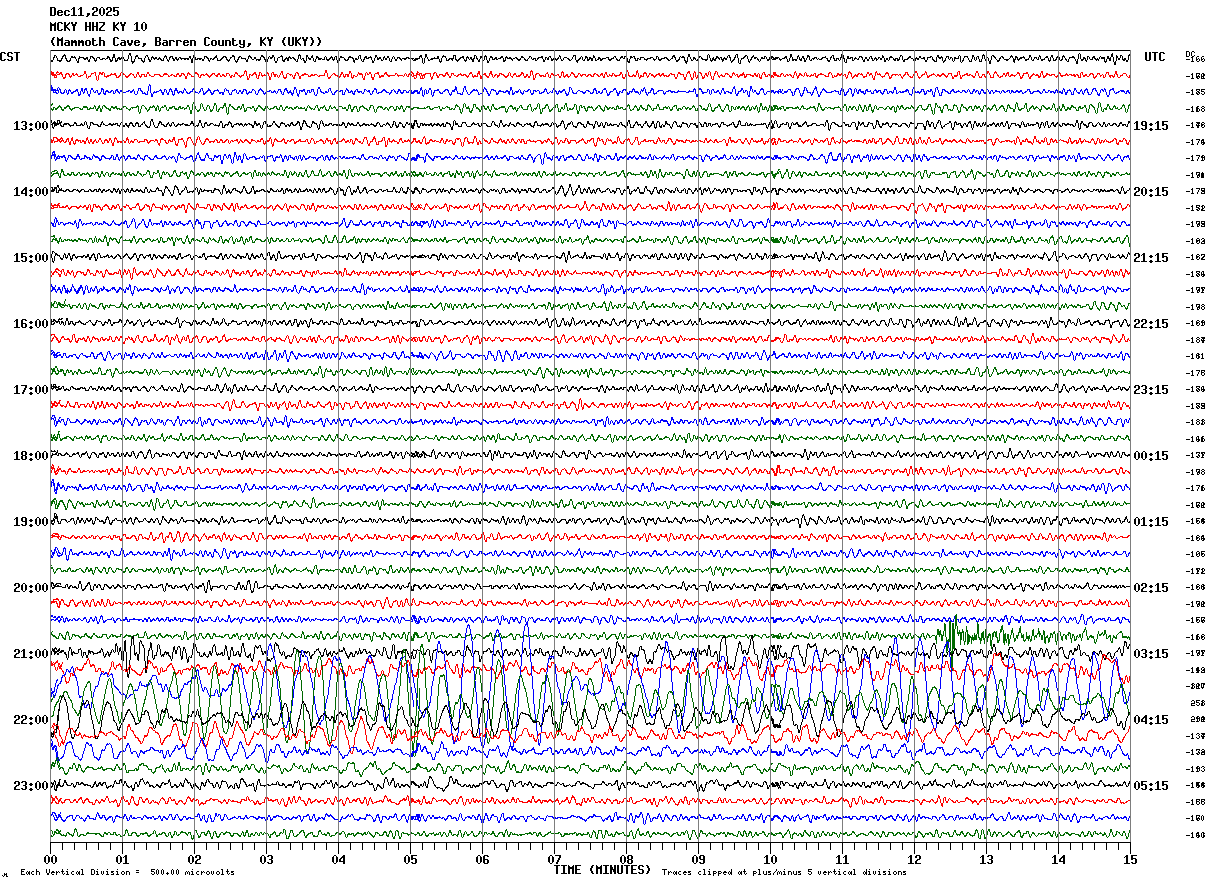Viewport: 1210px width, 886px height.
Task: Select the 14:00 CST row label
Action: coord(31,192)
